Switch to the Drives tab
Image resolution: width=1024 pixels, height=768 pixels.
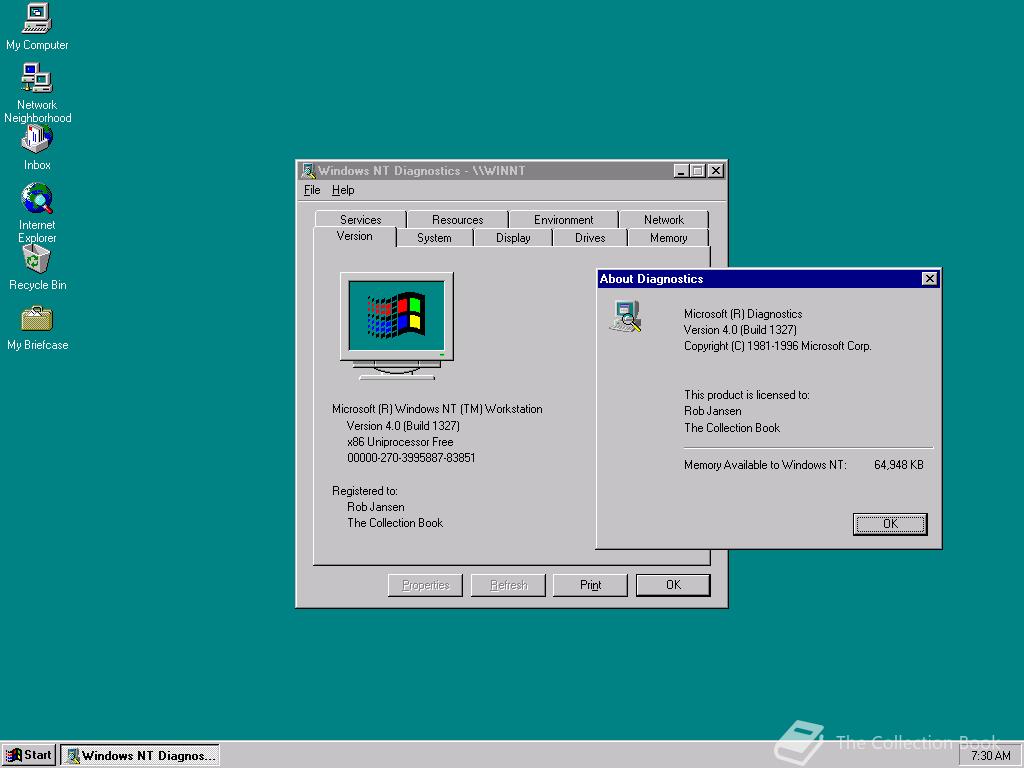point(589,237)
